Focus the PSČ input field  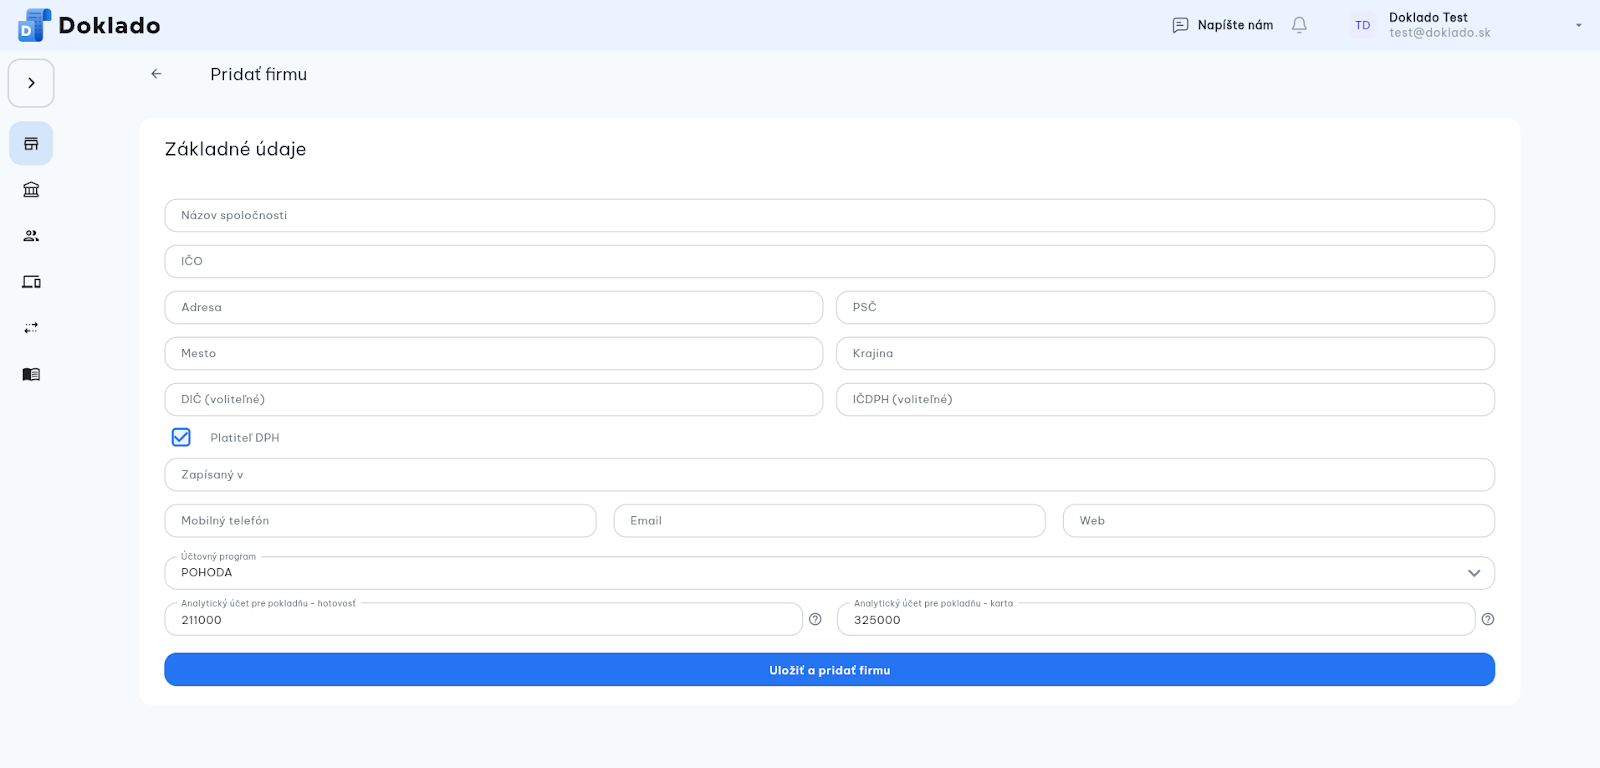point(1165,307)
